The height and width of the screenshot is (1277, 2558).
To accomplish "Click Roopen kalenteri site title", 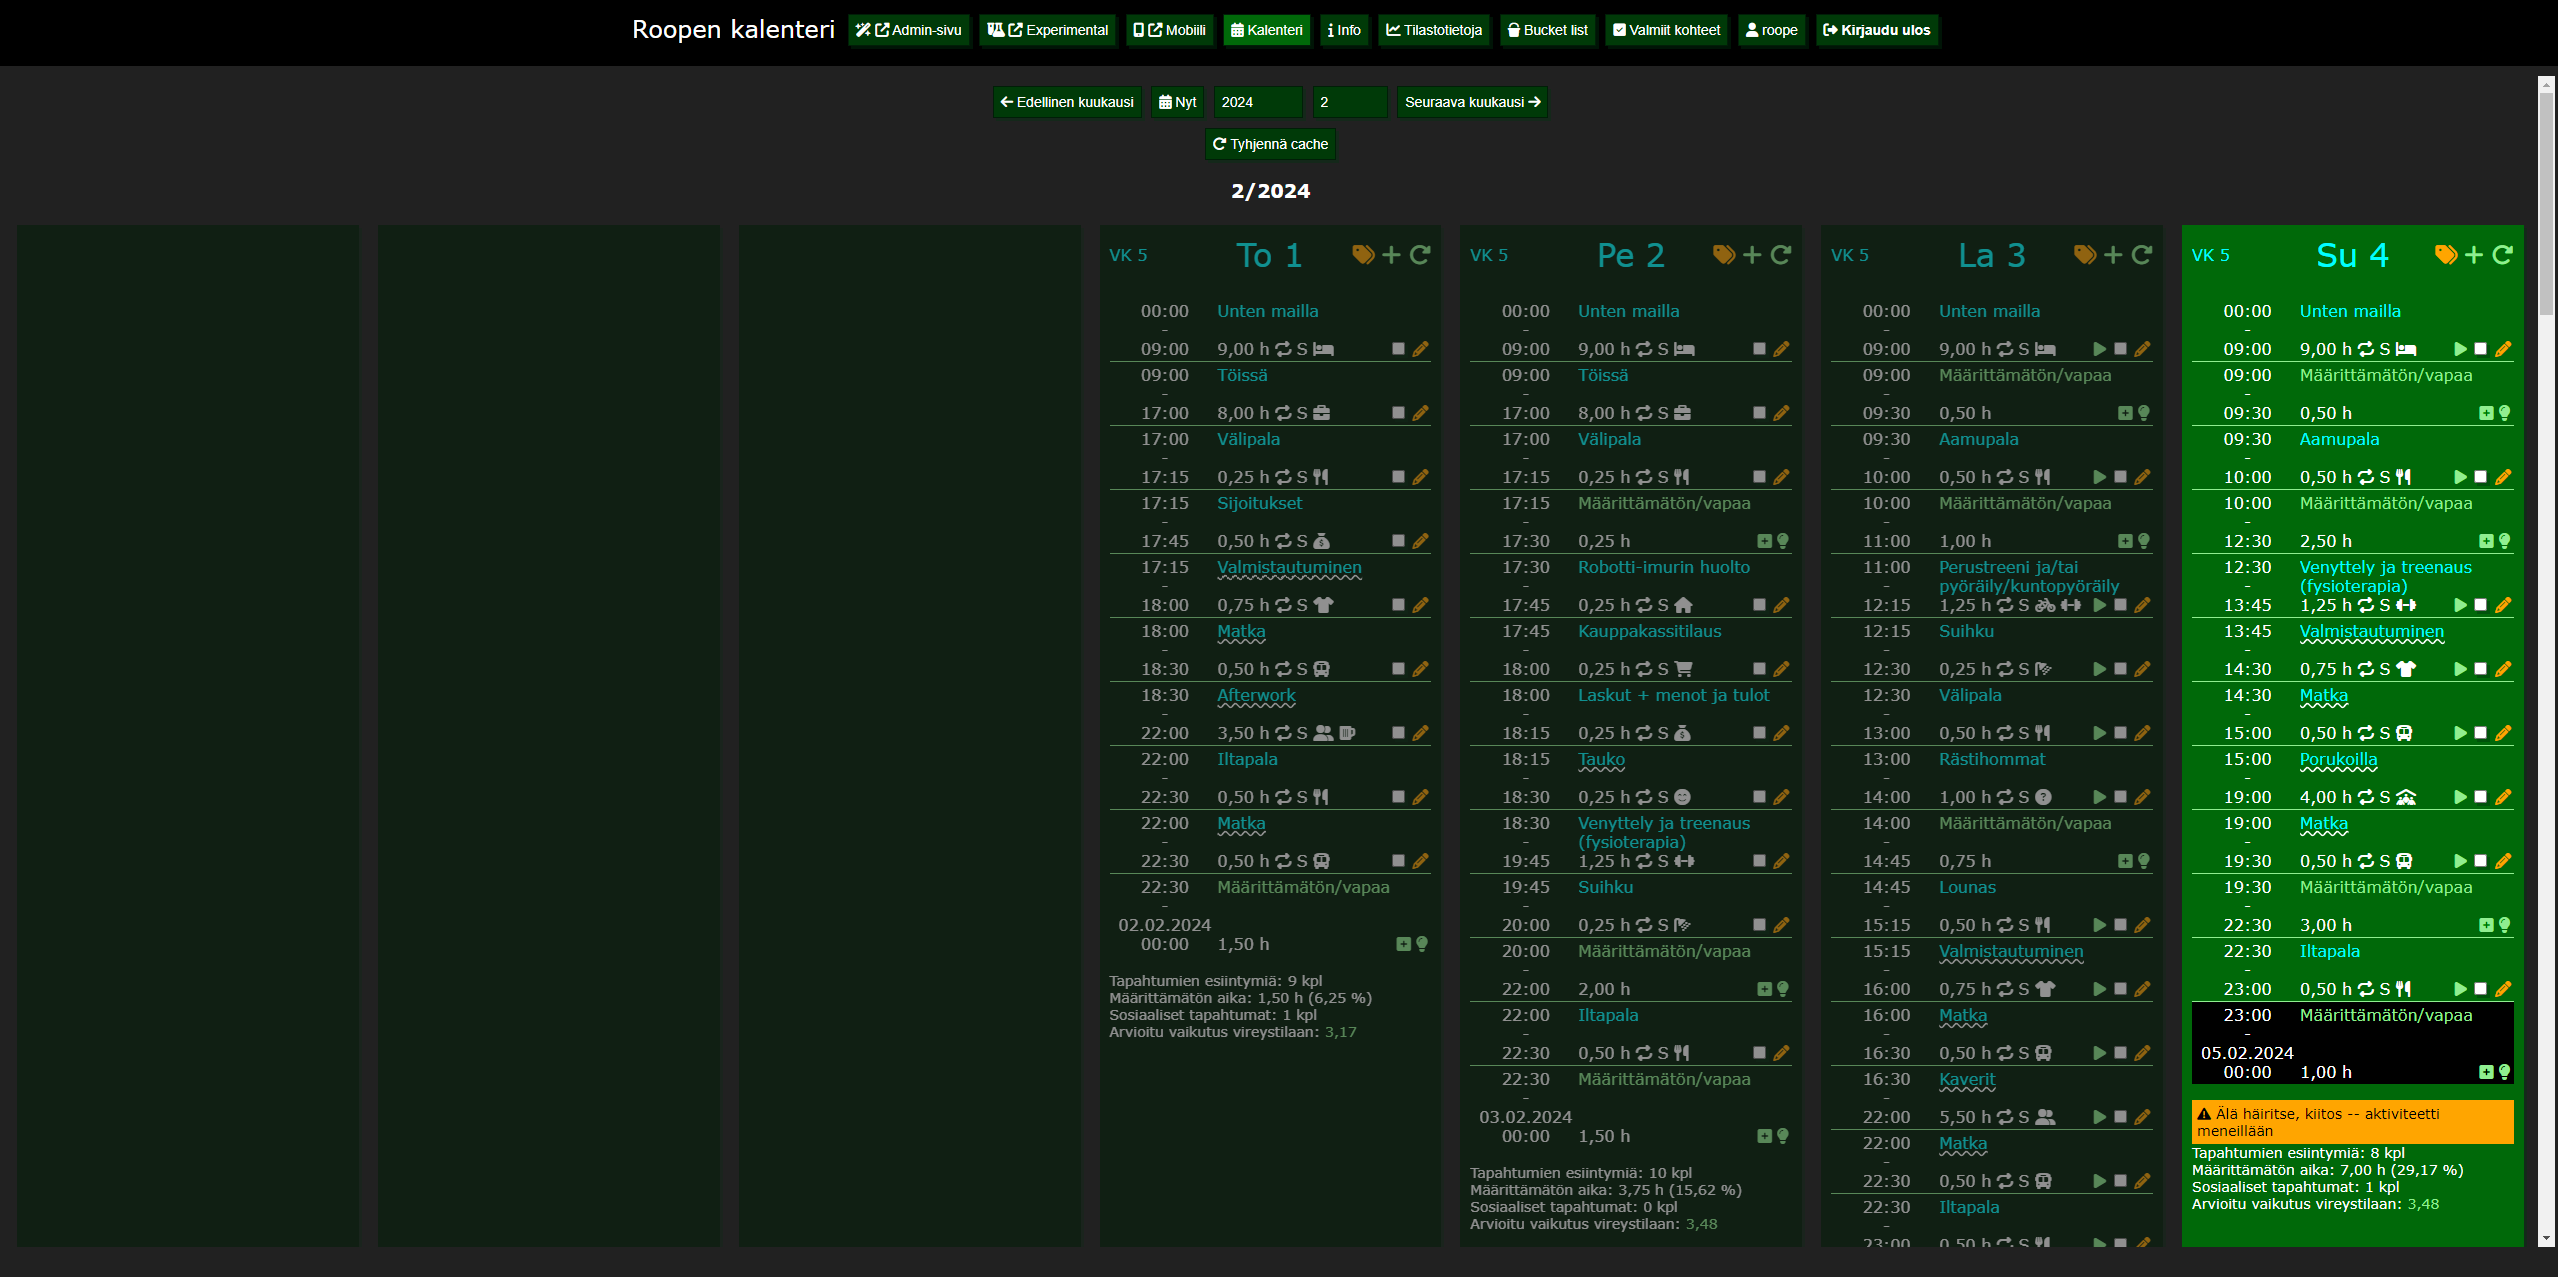I will (733, 30).
